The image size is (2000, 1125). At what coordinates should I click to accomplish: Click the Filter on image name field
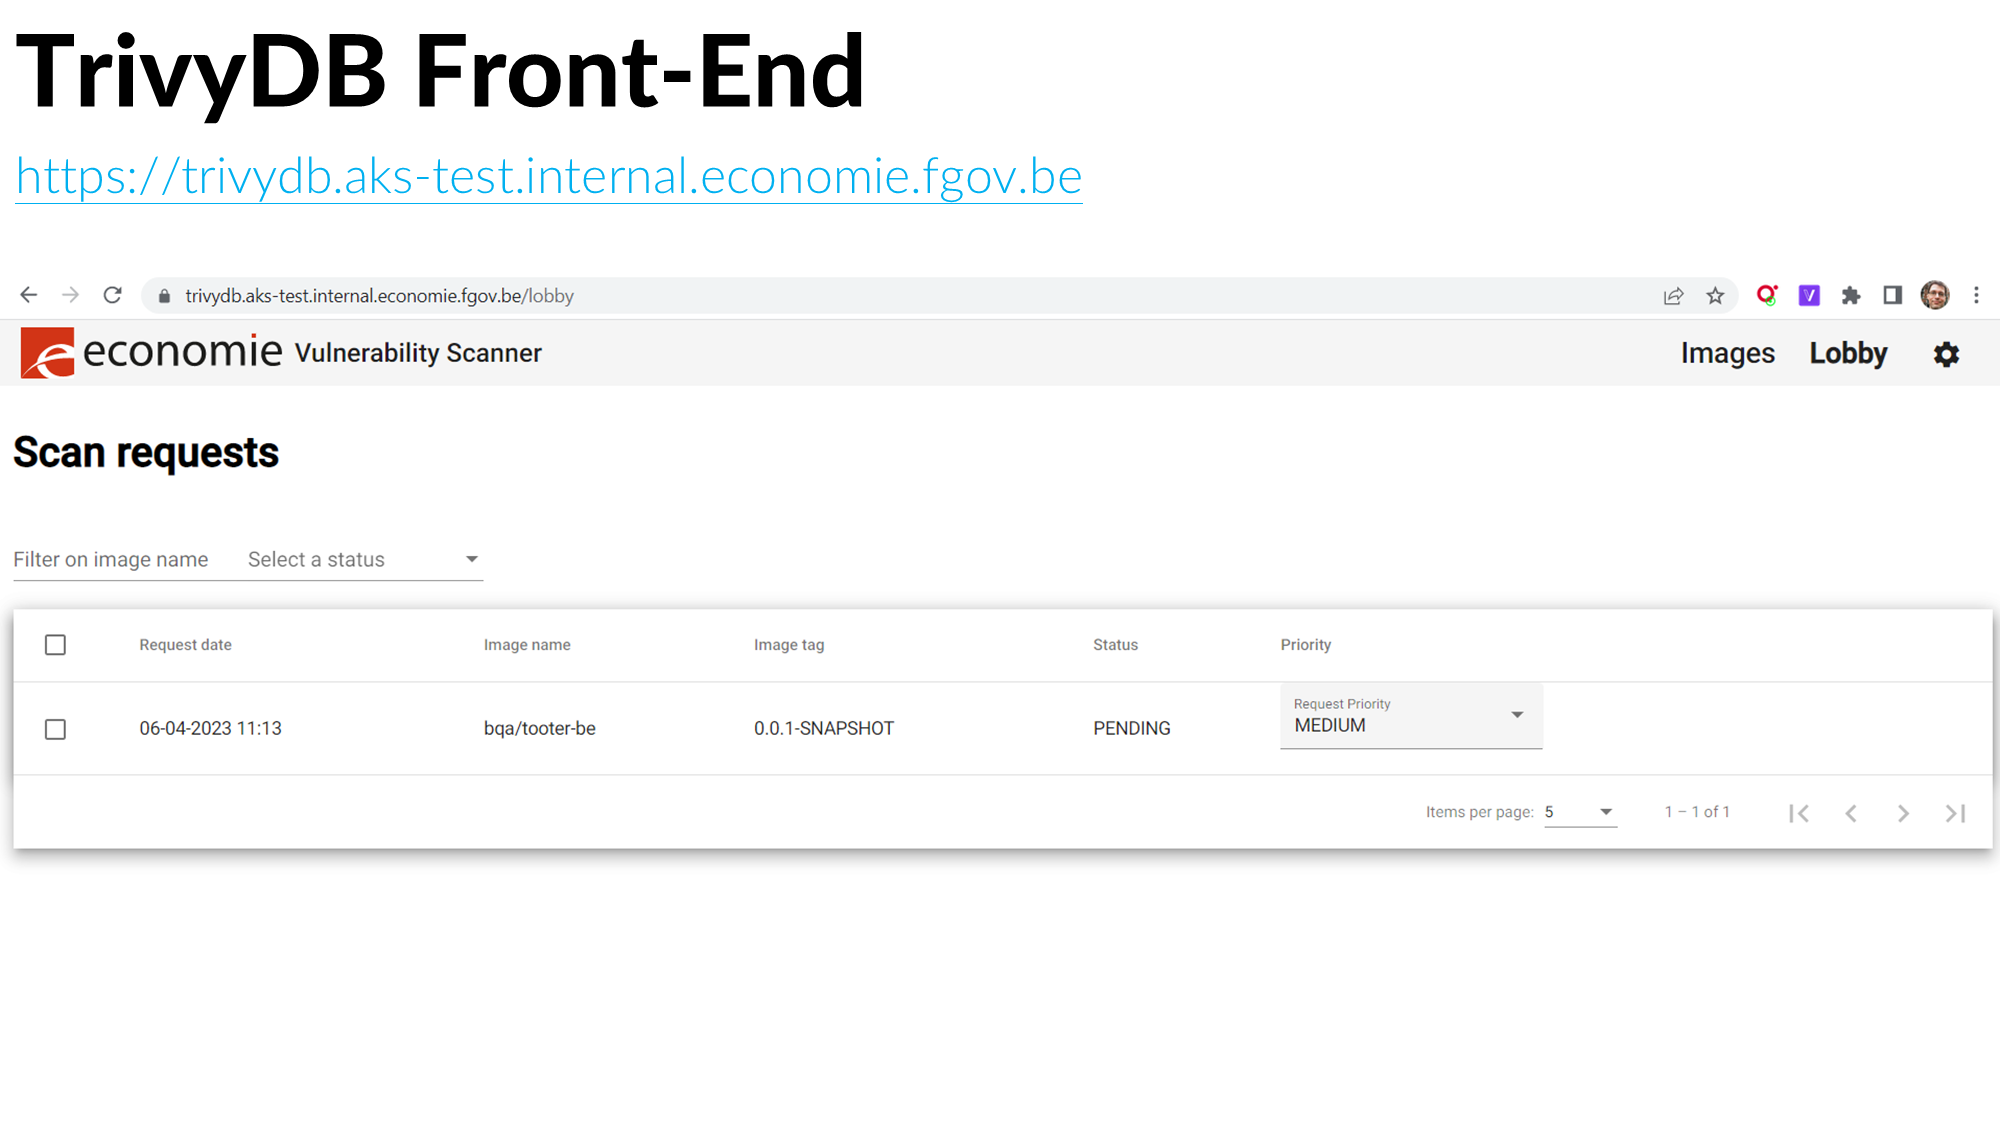pyautogui.click(x=111, y=560)
